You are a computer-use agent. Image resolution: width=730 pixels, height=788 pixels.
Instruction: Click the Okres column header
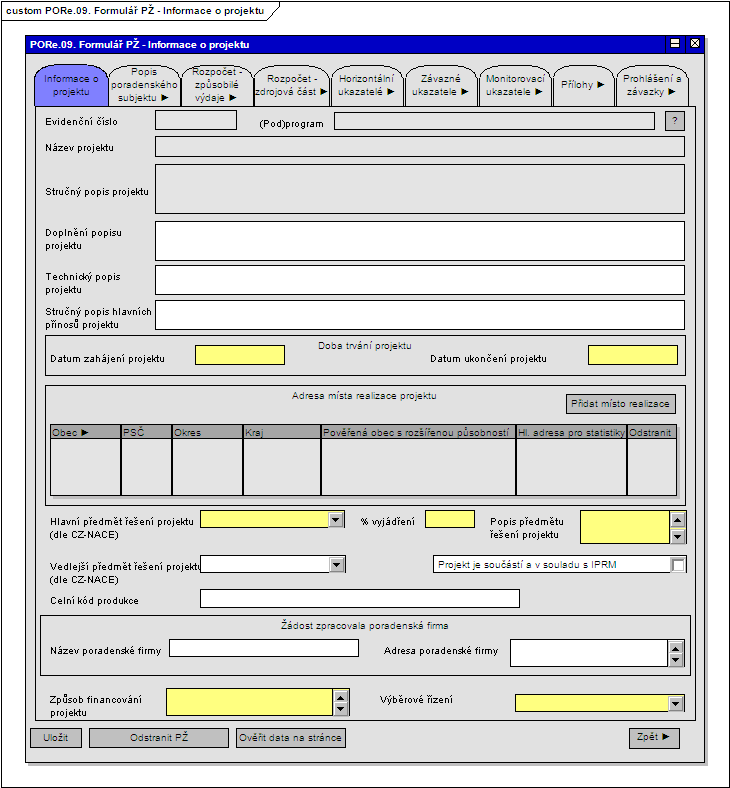tap(207, 432)
